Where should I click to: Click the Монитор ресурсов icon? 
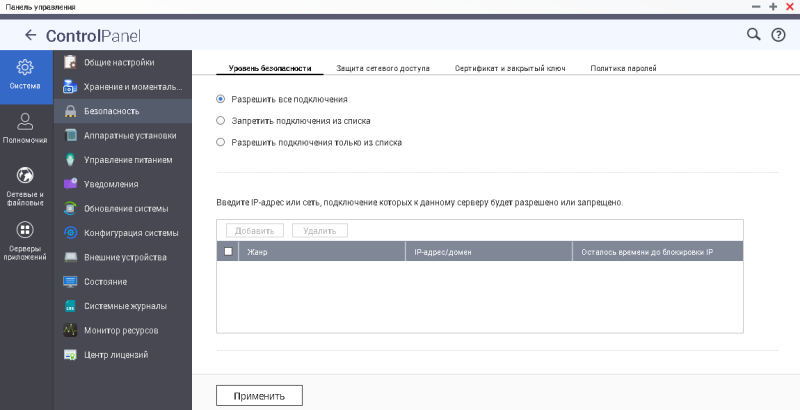70,330
